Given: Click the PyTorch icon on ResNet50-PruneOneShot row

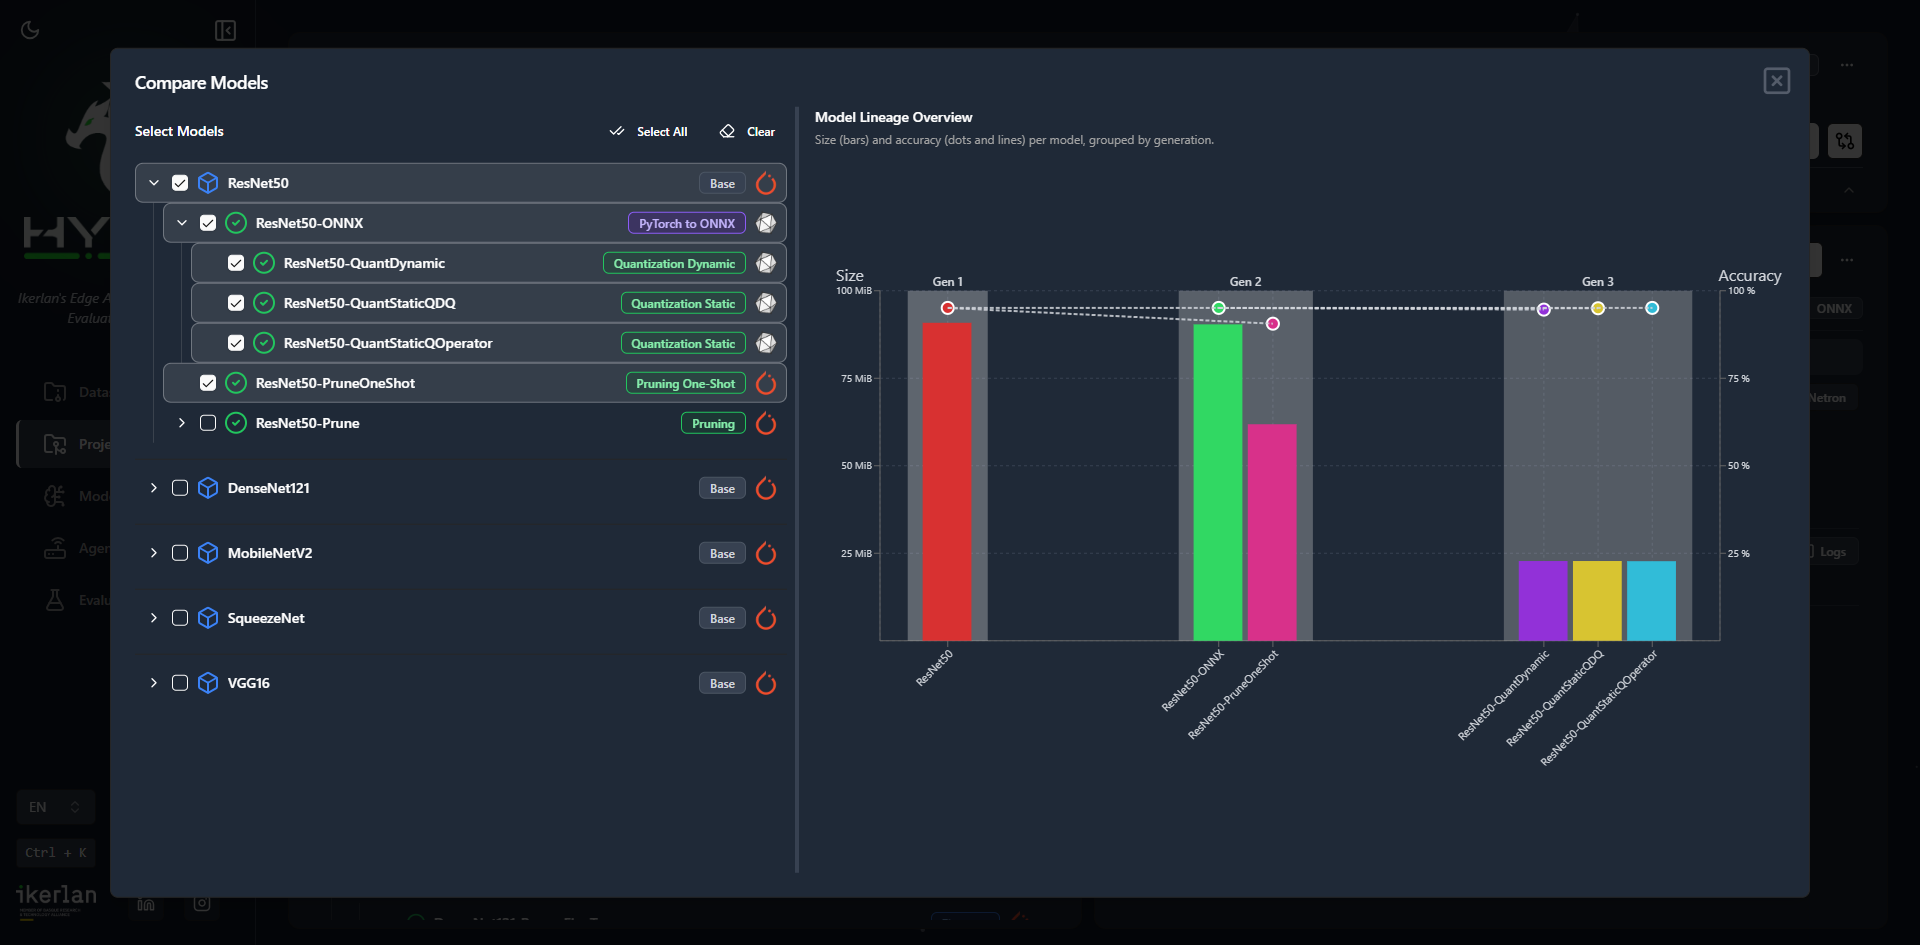Looking at the screenshot, I should coord(766,383).
